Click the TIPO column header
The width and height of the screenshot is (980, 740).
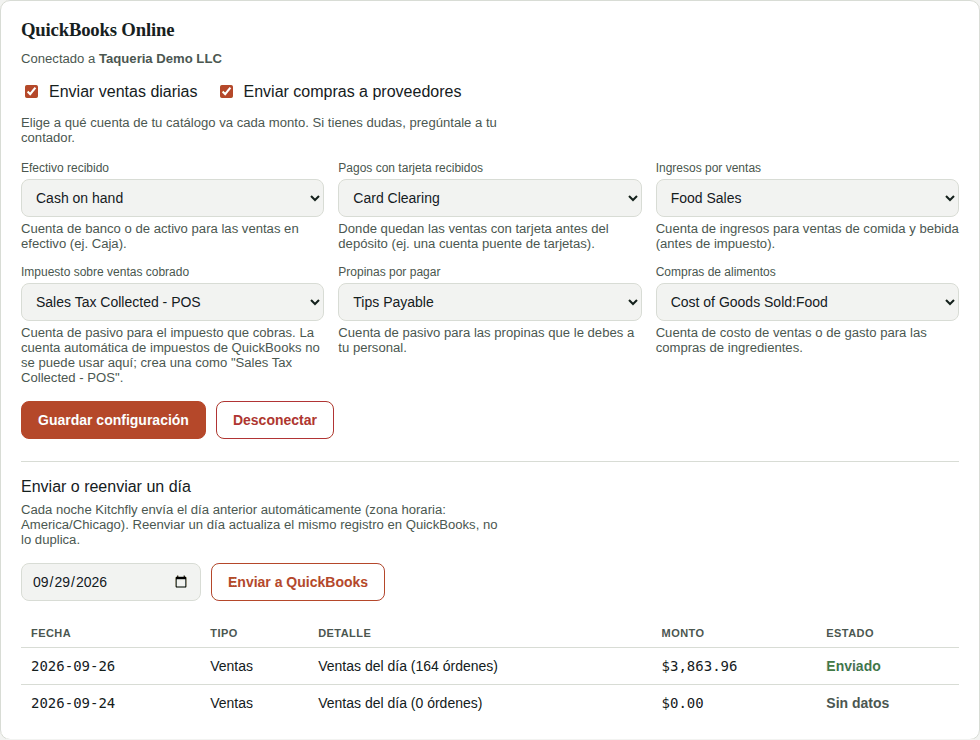point(224,633)
